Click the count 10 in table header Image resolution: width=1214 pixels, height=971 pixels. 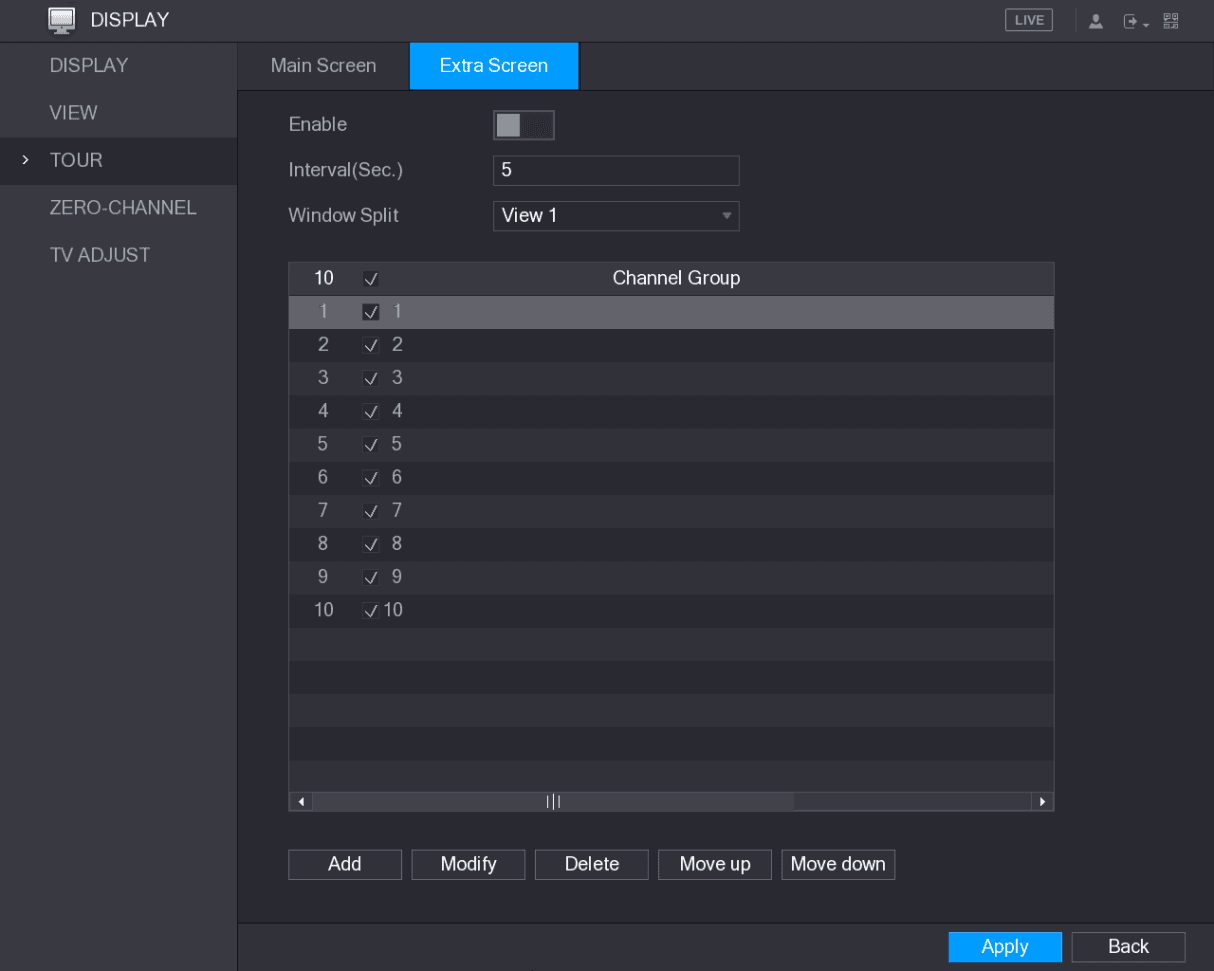tap(324, 278)
